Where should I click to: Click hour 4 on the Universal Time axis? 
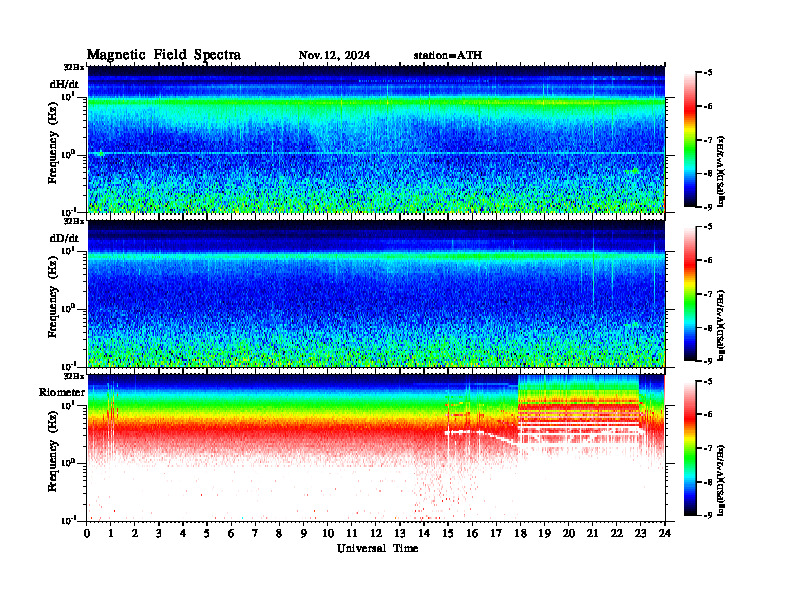point(183,534)
